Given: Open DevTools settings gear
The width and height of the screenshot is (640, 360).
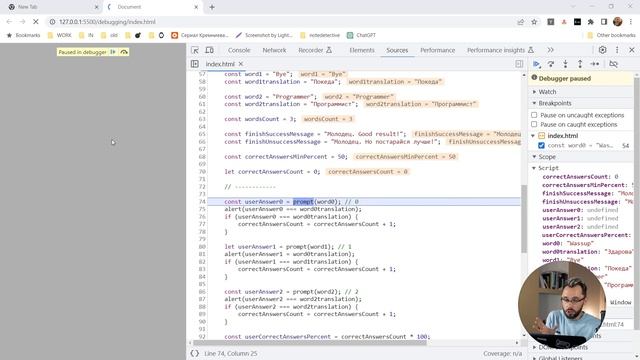Looking at the screenshot, I should (x=602, y=50).
